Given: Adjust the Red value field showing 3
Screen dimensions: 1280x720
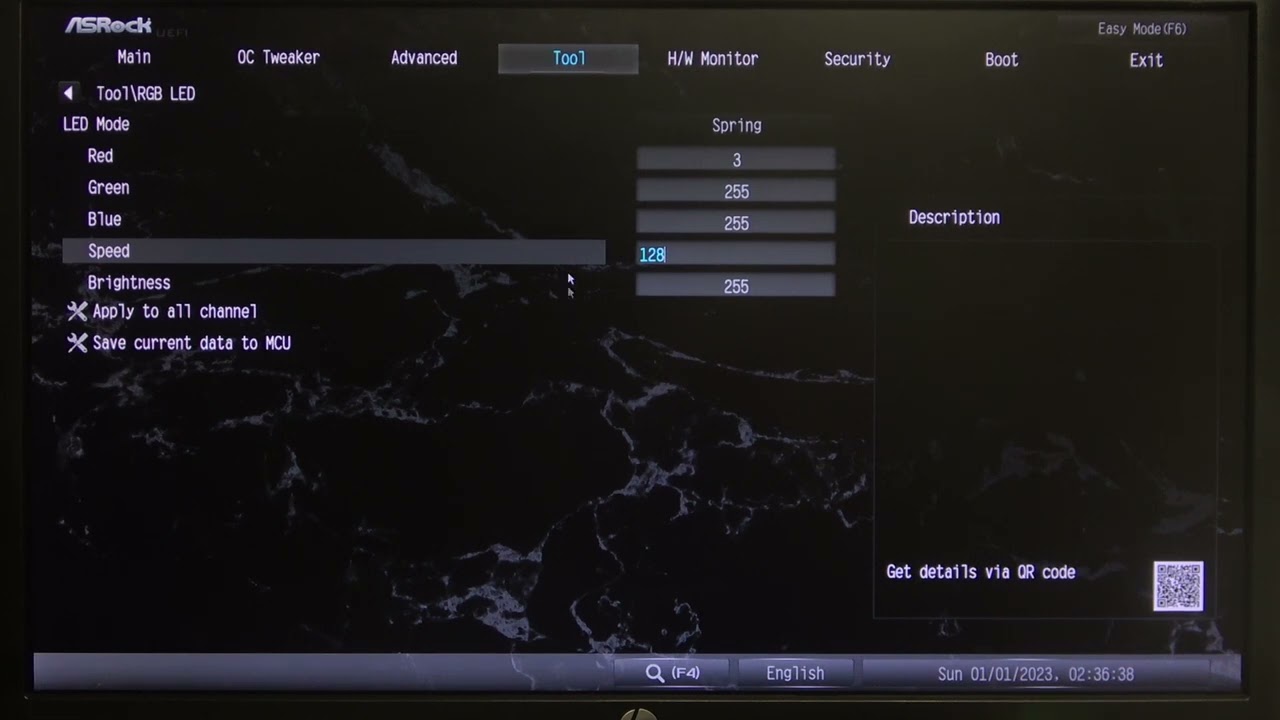Looking at the screenshot, I should (x=735, y=159).
